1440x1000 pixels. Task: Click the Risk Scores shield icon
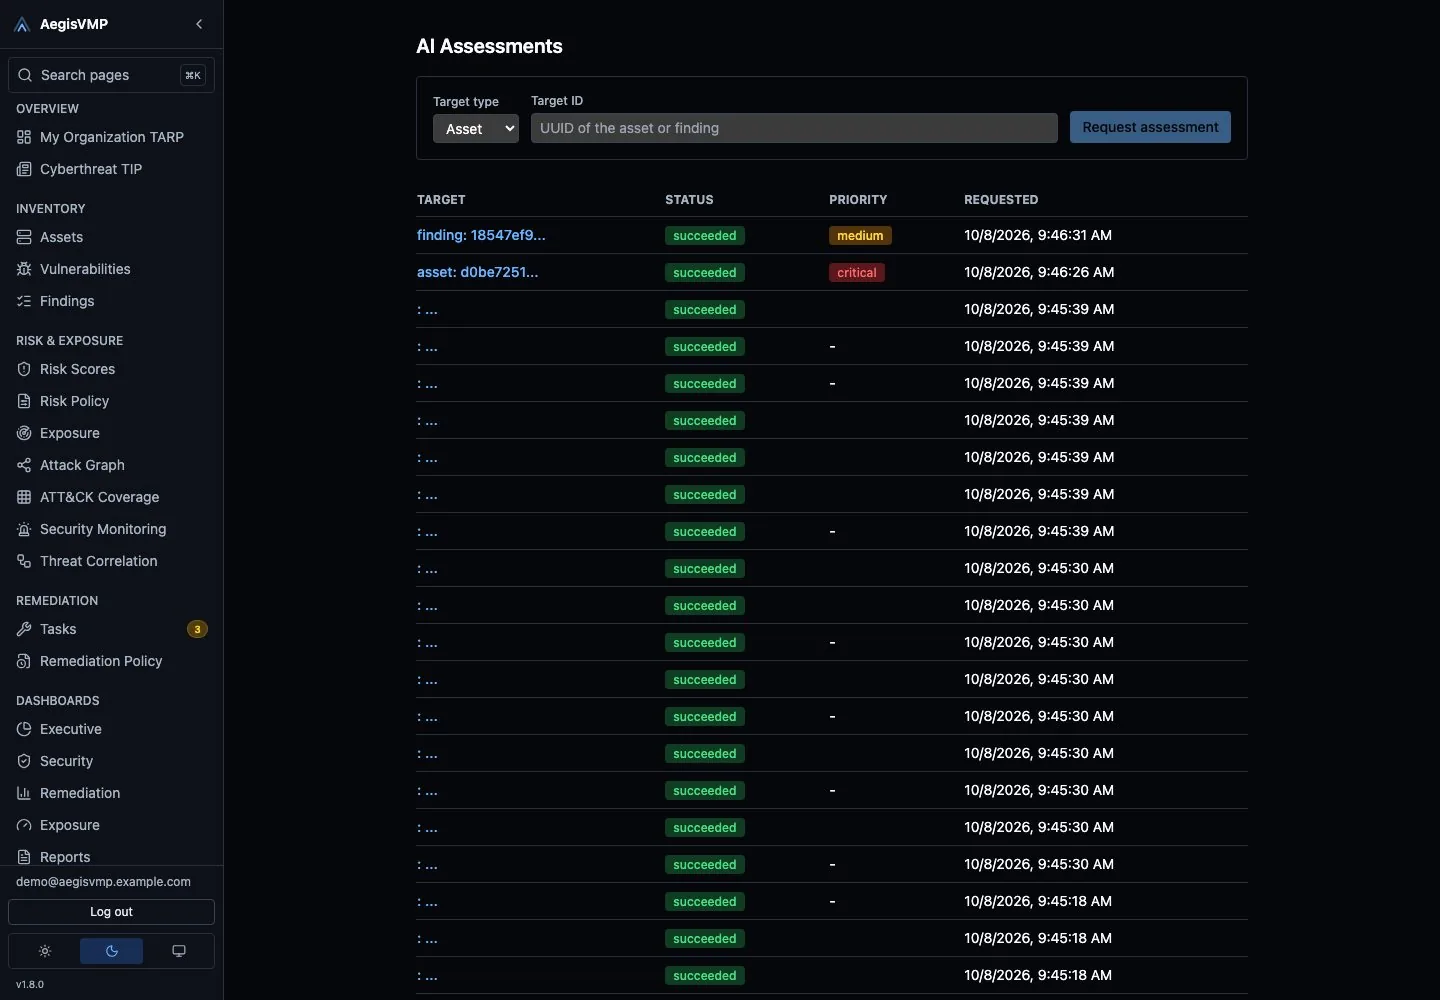coord(24,369)
